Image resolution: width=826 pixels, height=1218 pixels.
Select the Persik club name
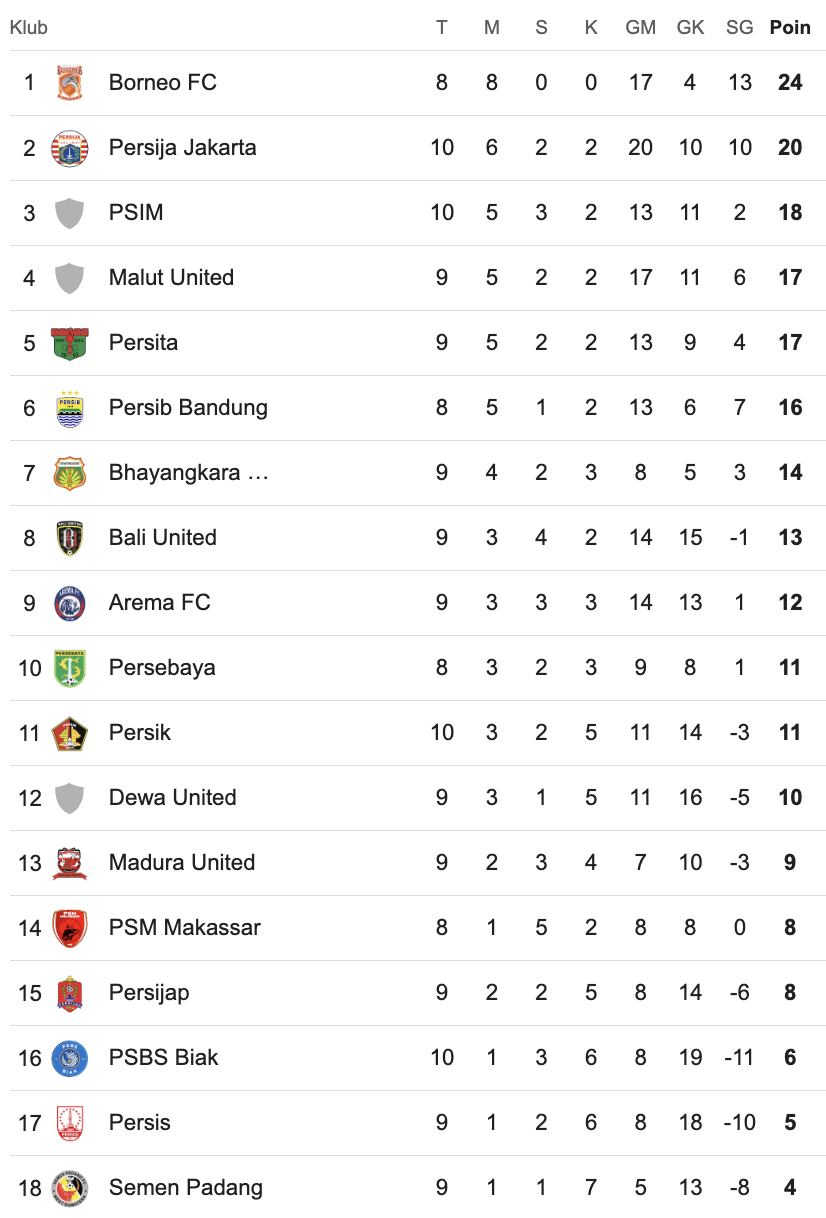pyautogui.click(x=140, y=733)
